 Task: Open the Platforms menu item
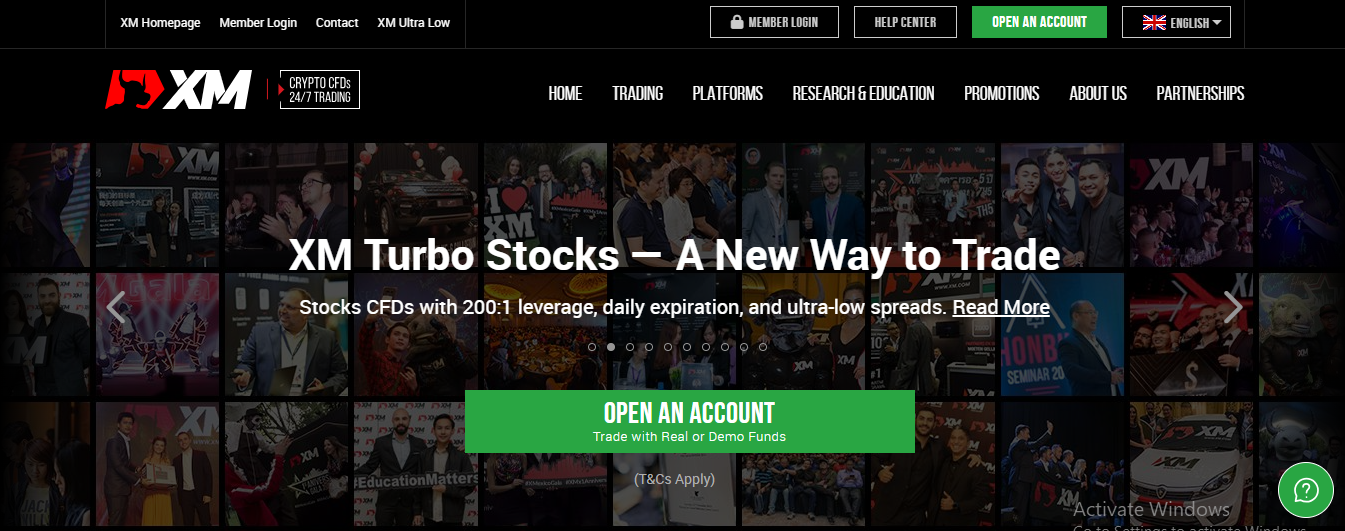click(x=727, y=93)
